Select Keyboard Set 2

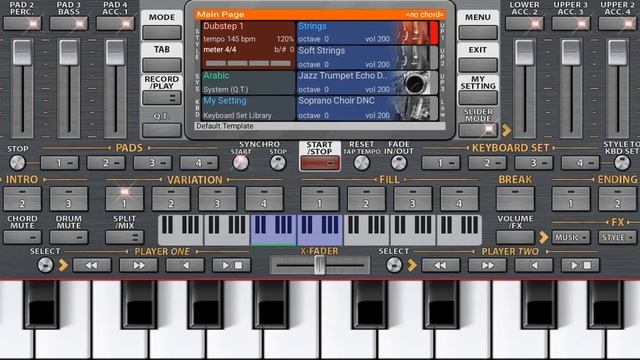pos(487,163)
